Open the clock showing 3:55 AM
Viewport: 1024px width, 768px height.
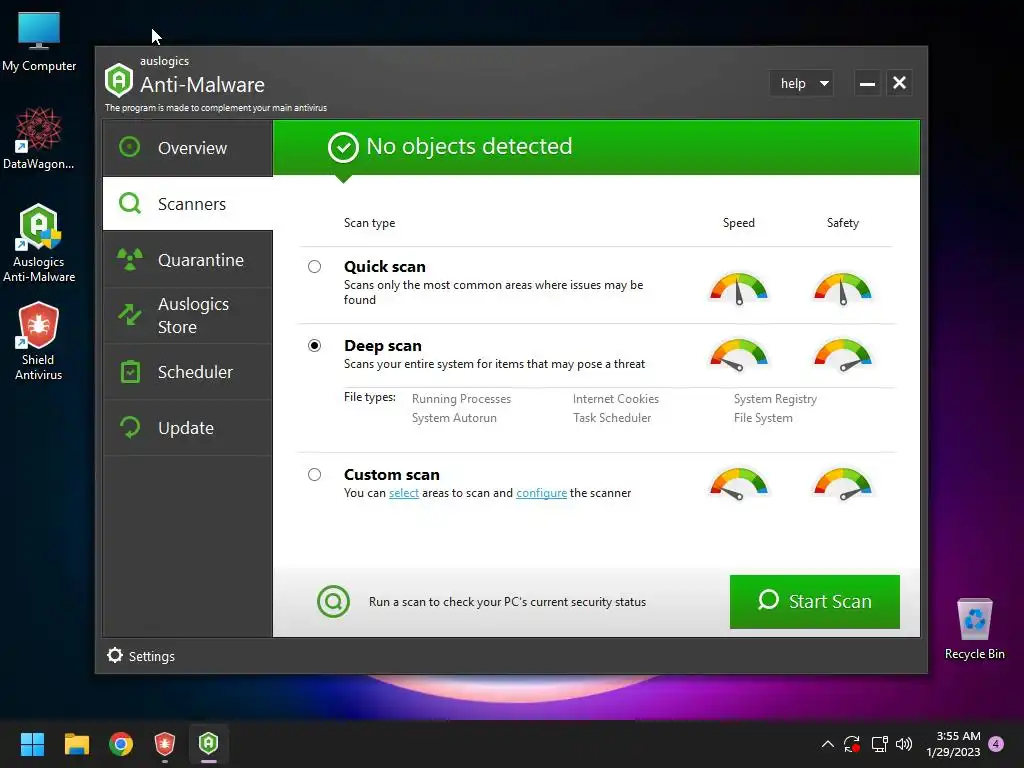[953, 744]
